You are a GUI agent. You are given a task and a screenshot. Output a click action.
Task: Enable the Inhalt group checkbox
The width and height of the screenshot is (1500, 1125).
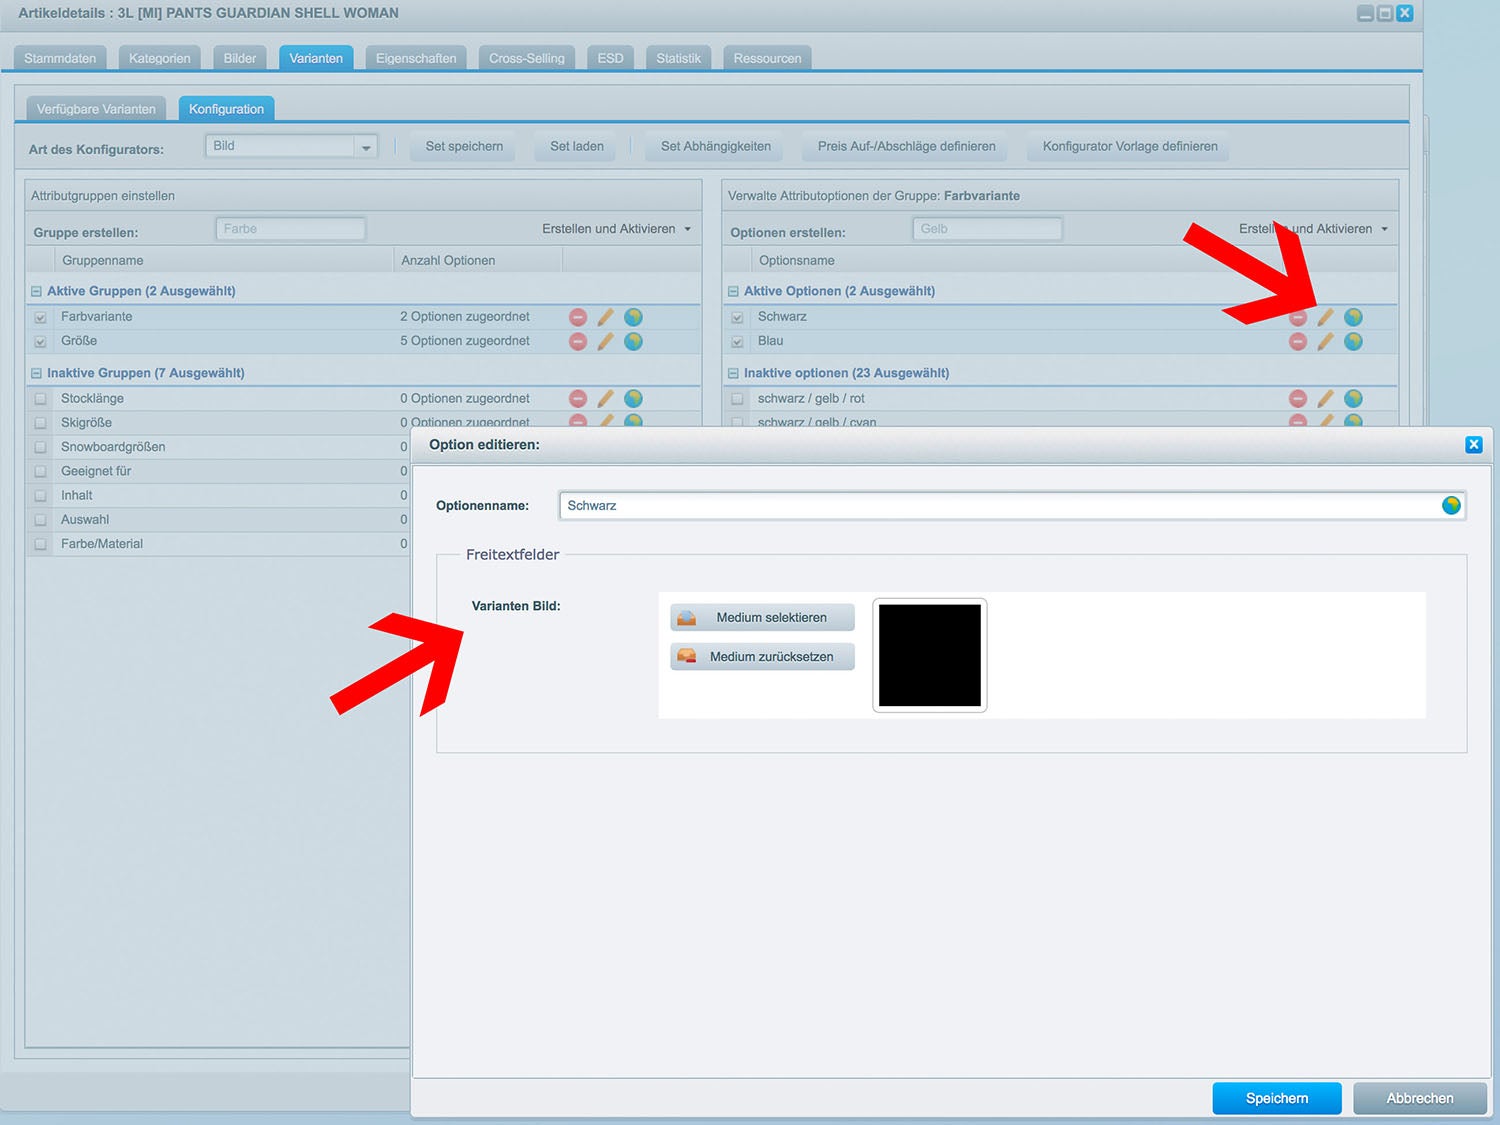(41, 495)
